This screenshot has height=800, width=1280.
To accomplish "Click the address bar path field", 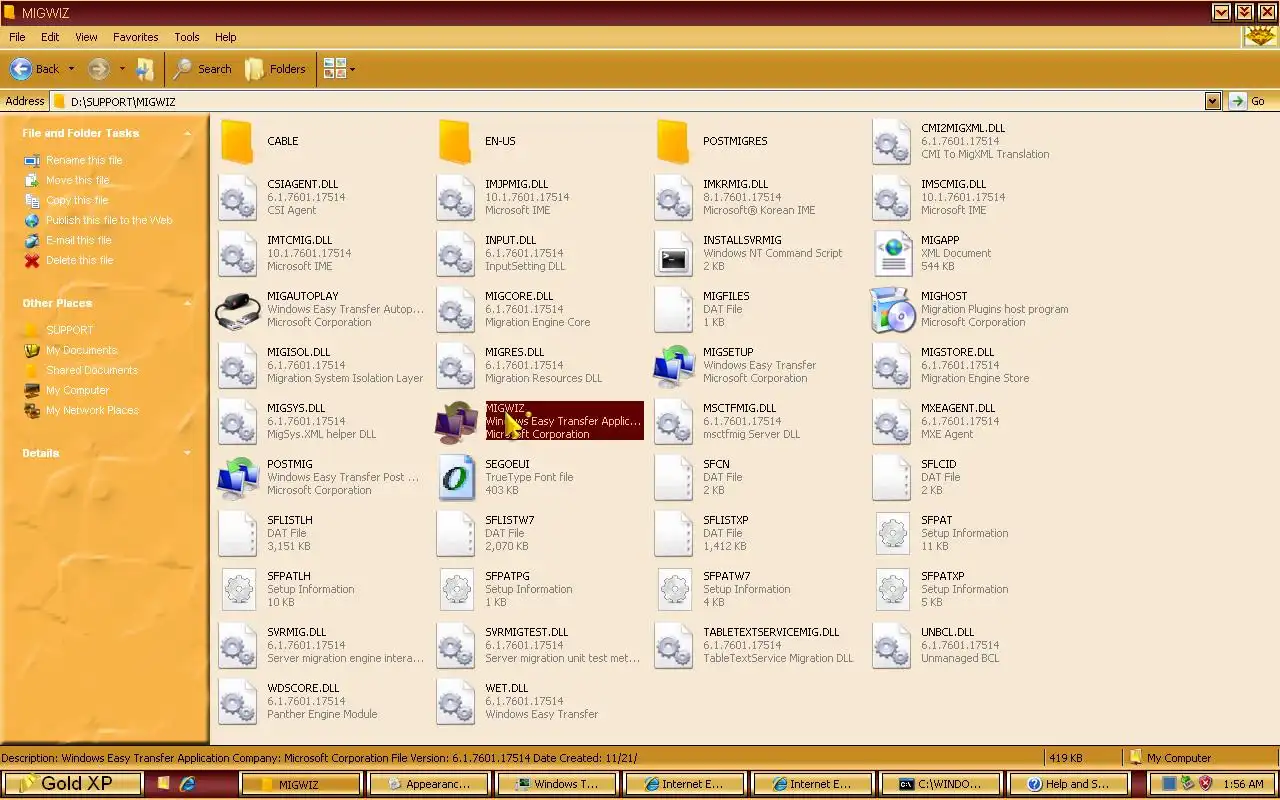I will pos(628,101).
